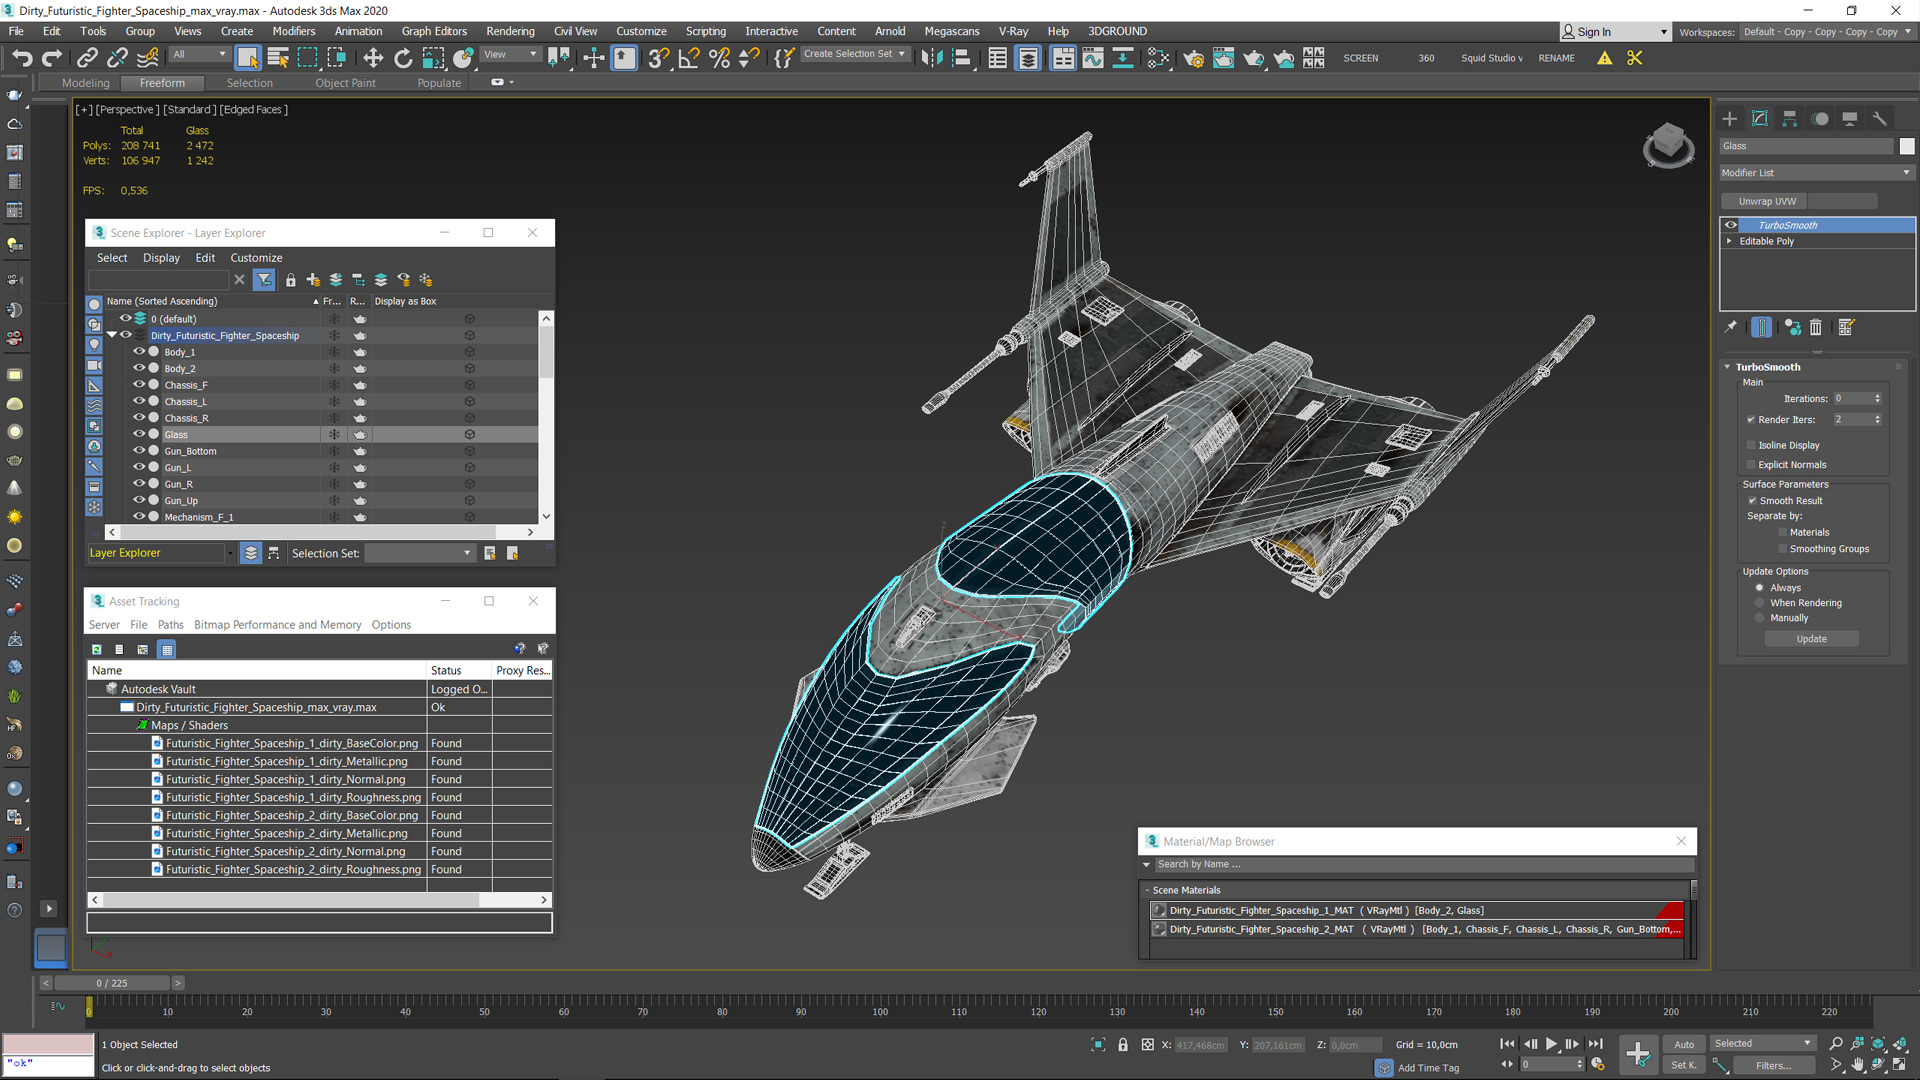Activate the Select and Rotate tool
This screenshot has width=1920, height=1080.
coord(402,58)
